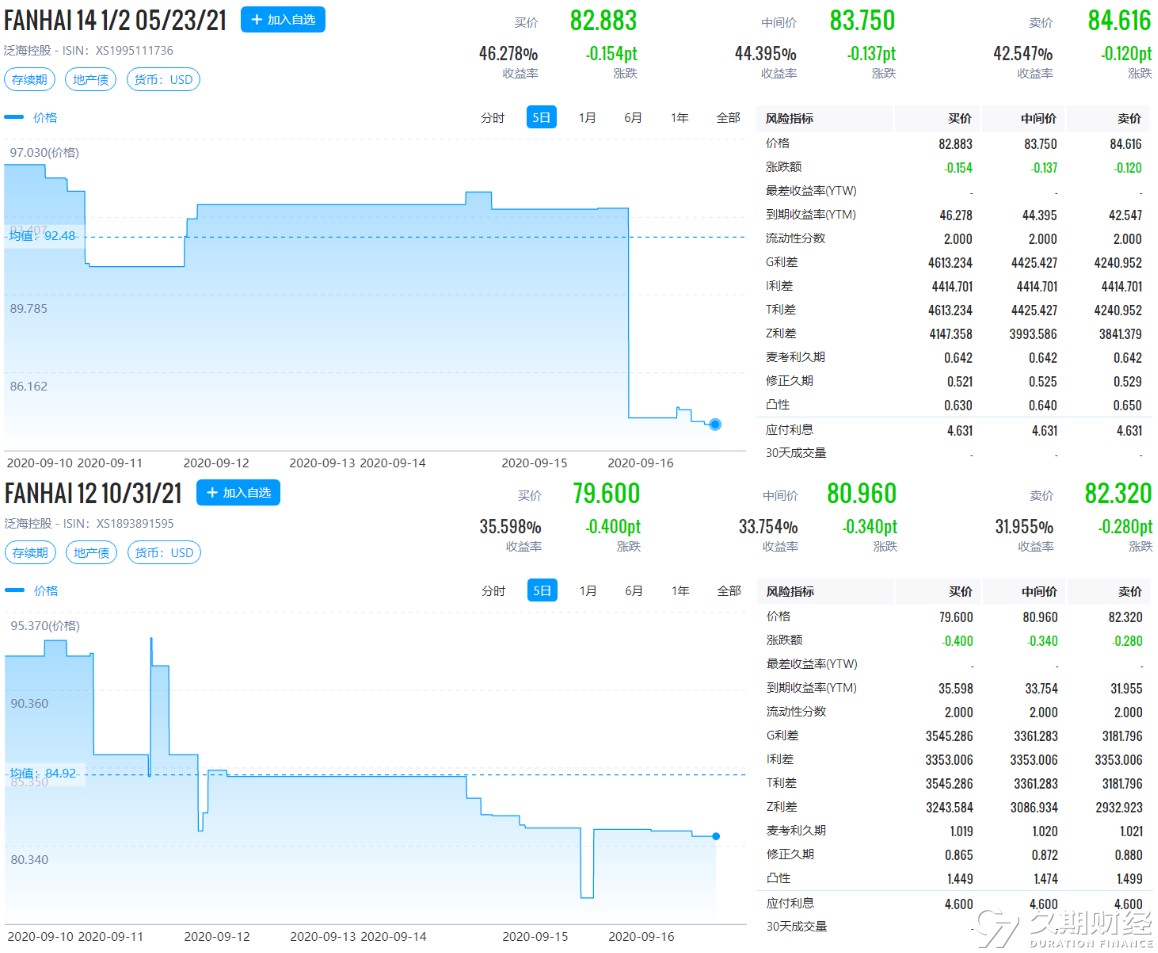Click latest data point on FANHAI 12 chart
1158x953 pixels.
[716, 836]
